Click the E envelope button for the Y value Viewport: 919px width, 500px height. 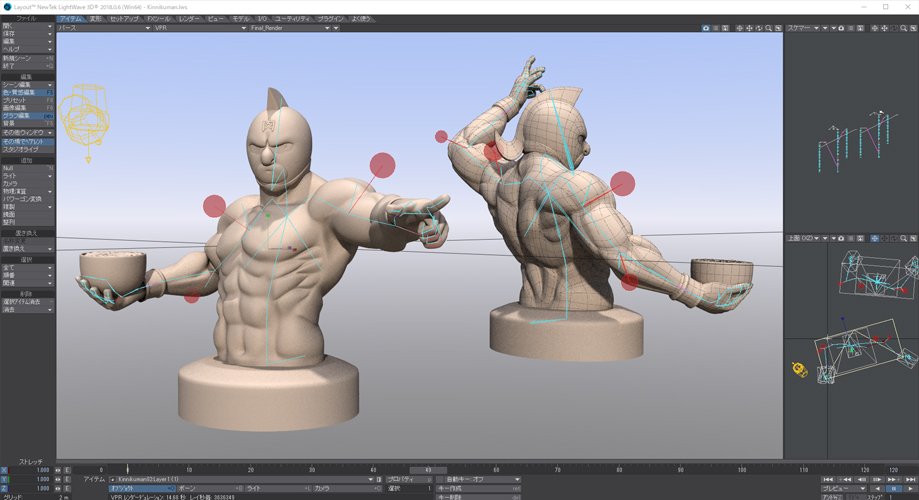67,479
